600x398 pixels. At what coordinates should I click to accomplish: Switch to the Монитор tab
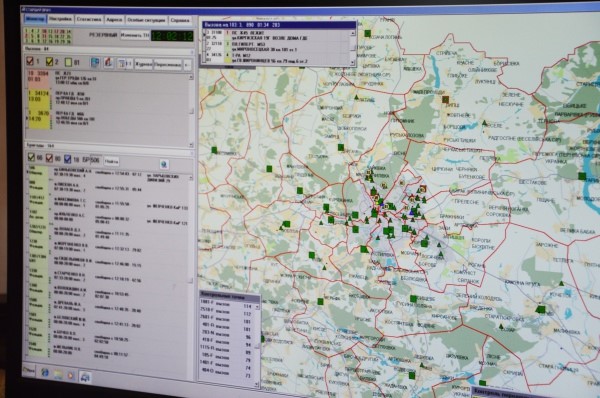(35, 19)
